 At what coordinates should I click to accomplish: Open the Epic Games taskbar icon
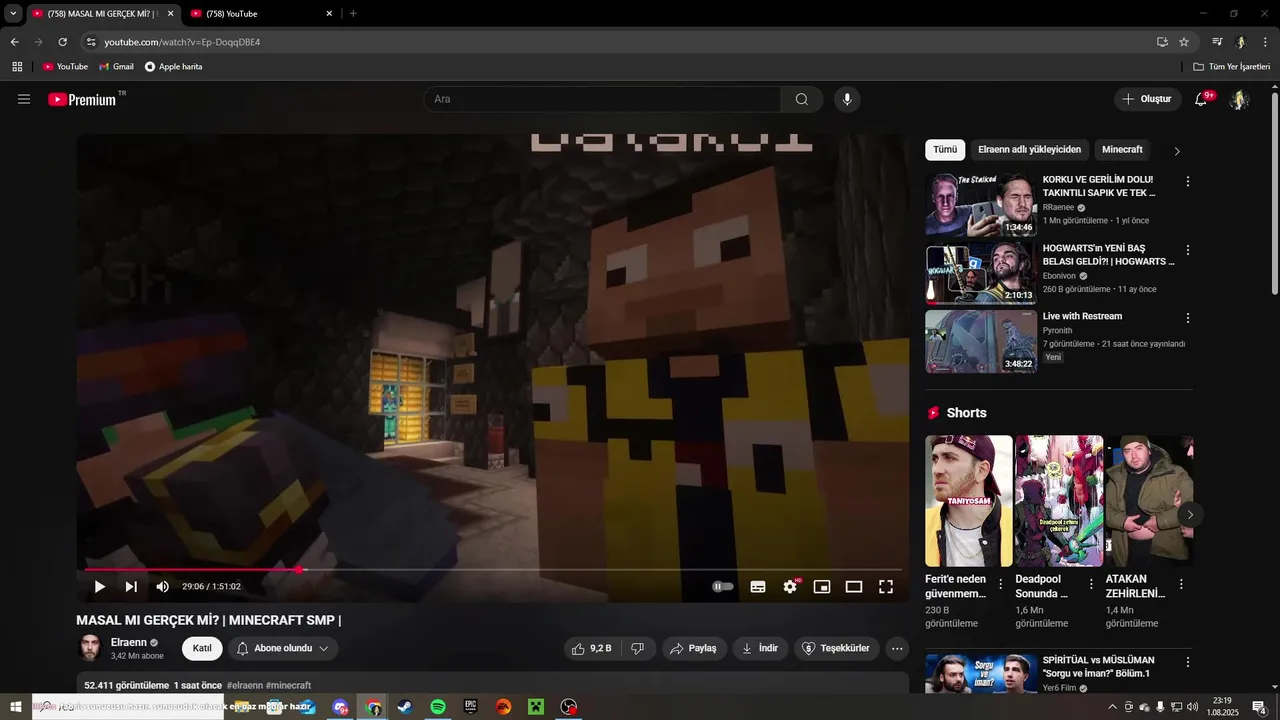[471, 707]
